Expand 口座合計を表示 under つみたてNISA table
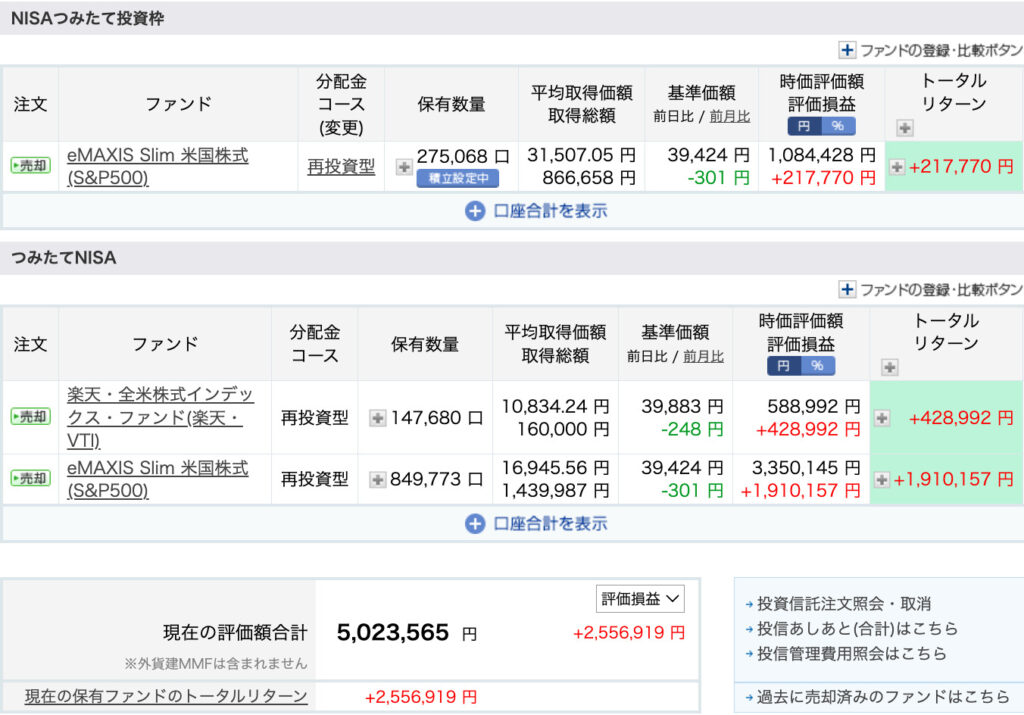 click(536, 523)
